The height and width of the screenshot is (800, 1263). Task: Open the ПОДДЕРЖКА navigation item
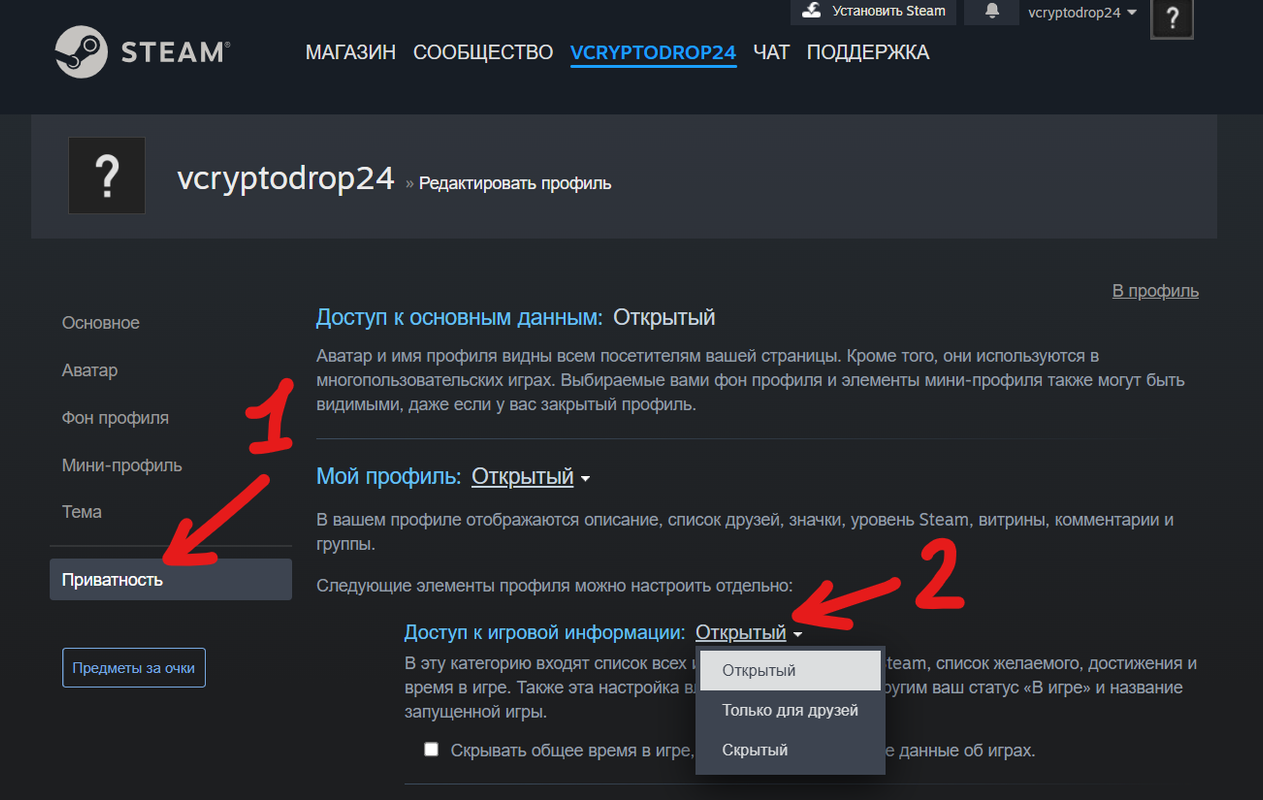click(x=868, y=52)
